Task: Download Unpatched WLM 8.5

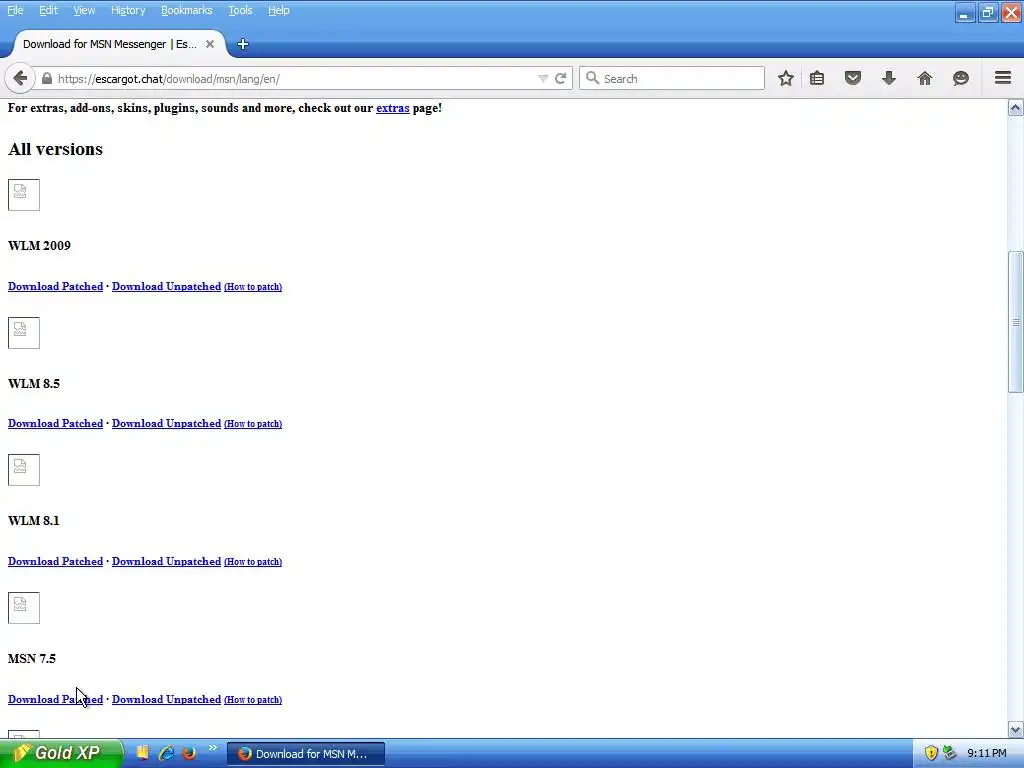Action: (x=167, y=423)
